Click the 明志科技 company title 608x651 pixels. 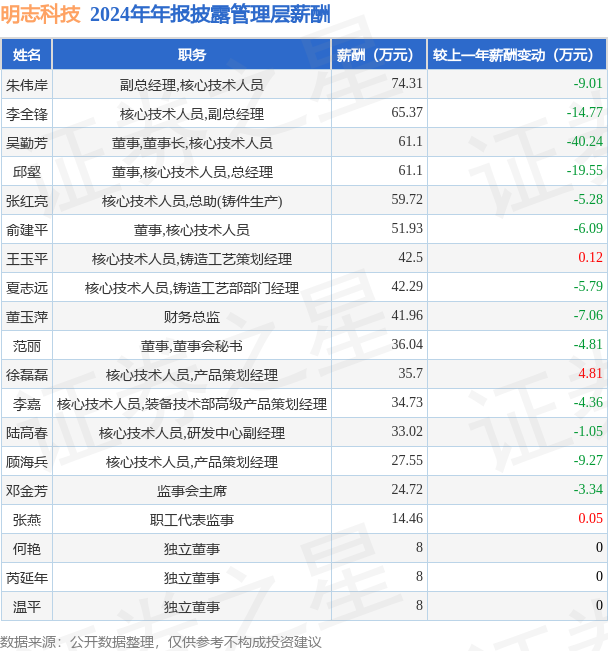pyautogui.click(x=40, y=14)
